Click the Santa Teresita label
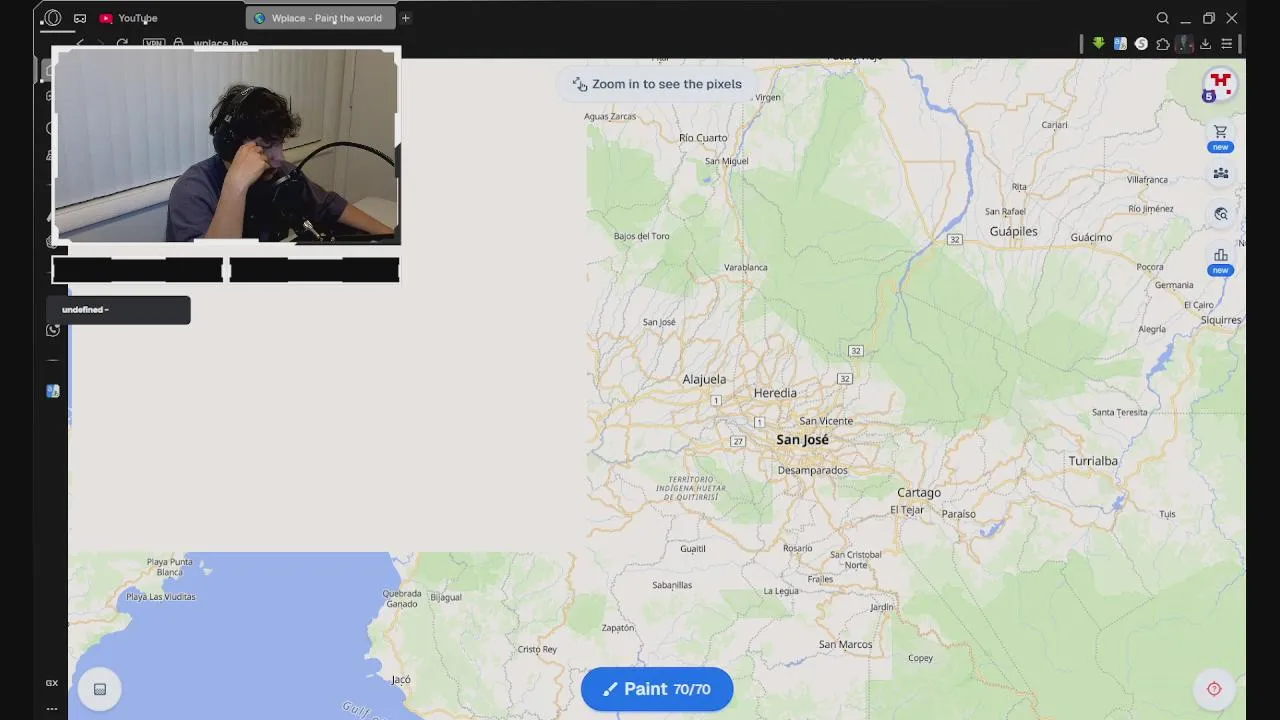 [x=1119, y=412]
